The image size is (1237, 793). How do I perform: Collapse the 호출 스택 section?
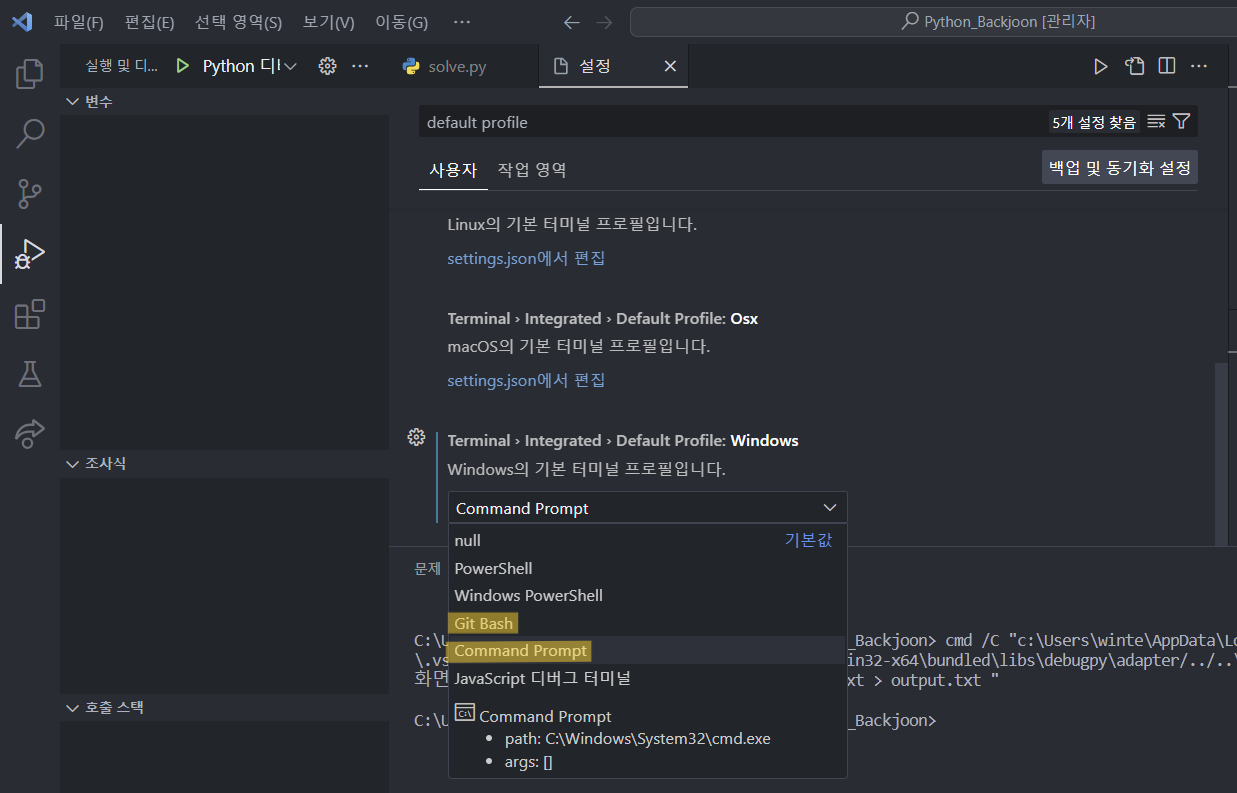point(225,707)
